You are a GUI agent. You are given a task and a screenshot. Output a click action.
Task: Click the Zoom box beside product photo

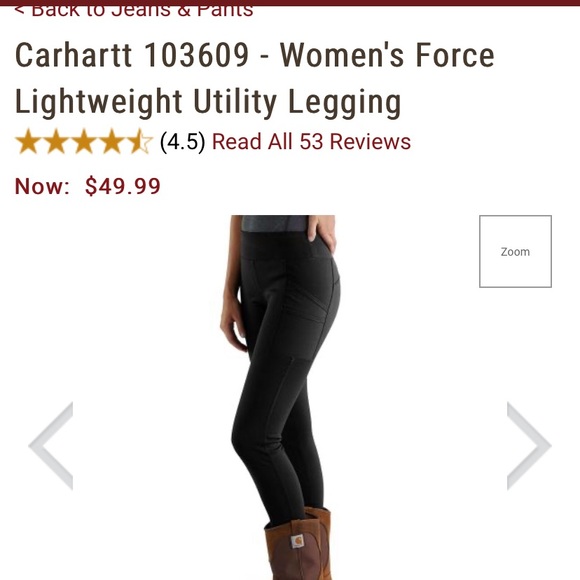pyautogui.click(x=515, y=251)
